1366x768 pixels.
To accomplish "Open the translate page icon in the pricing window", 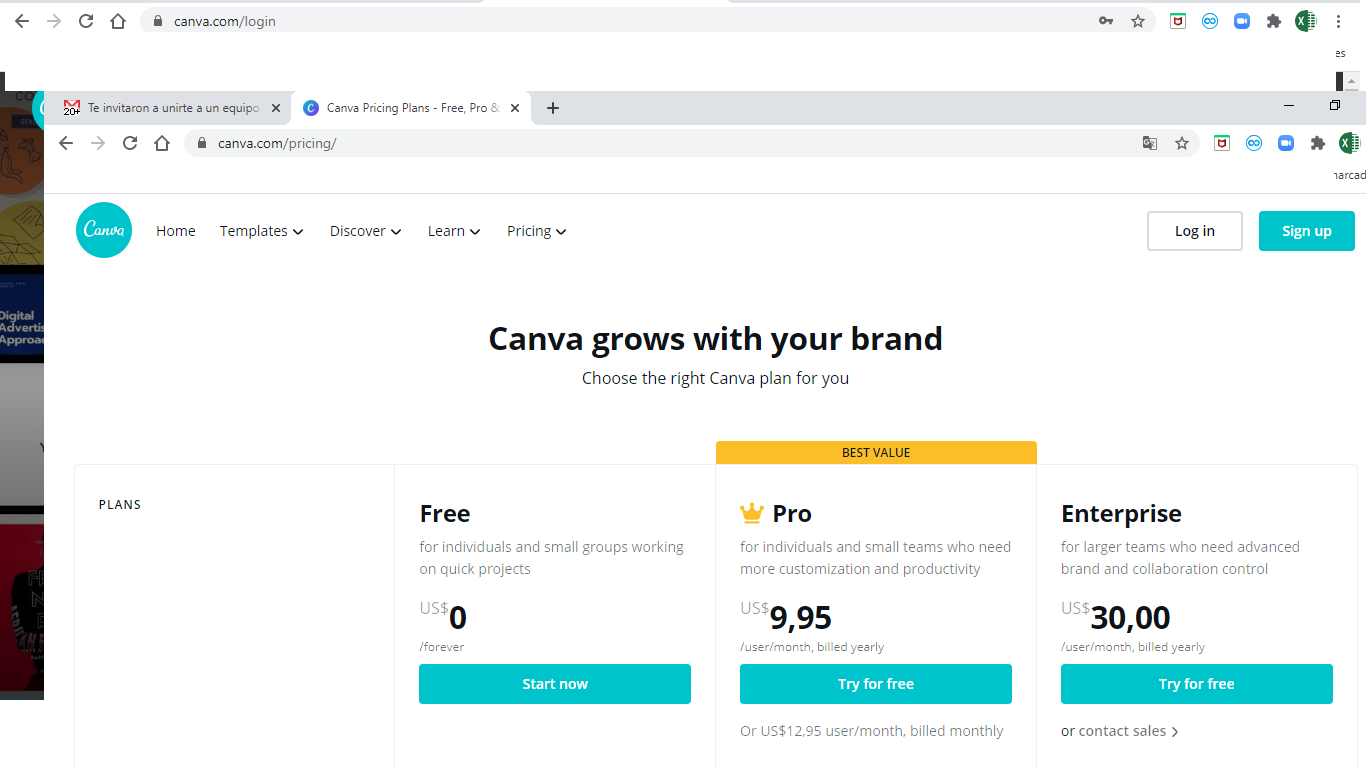I will pos(1150,143).
